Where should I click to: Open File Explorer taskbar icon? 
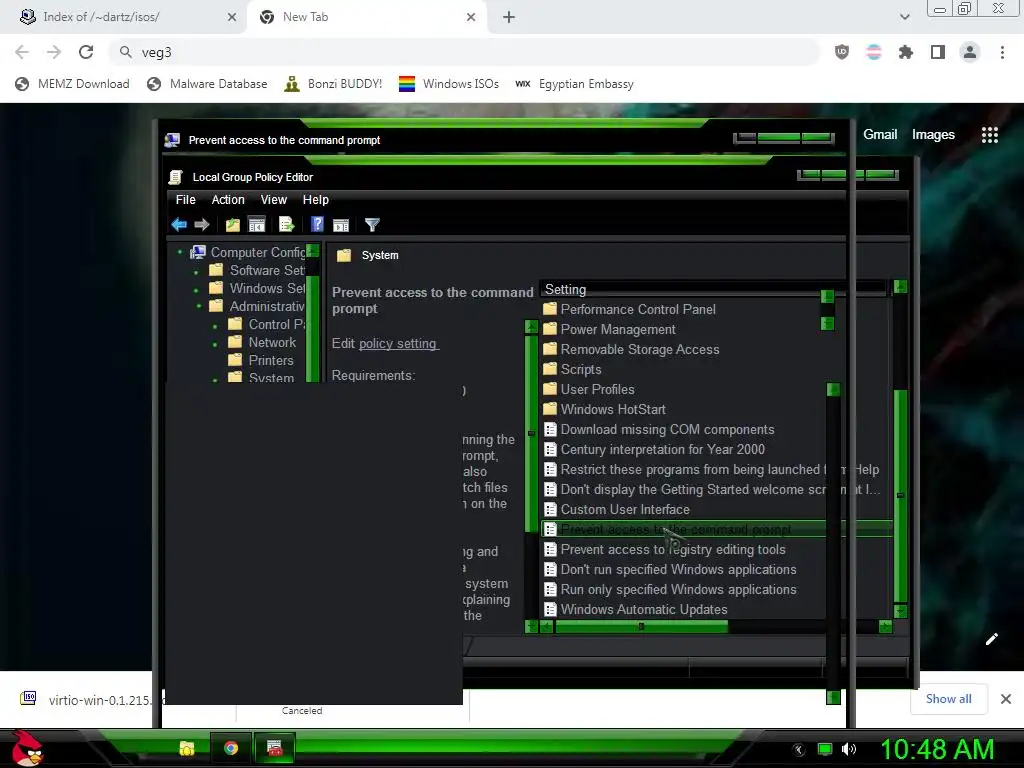click(187, 748)
